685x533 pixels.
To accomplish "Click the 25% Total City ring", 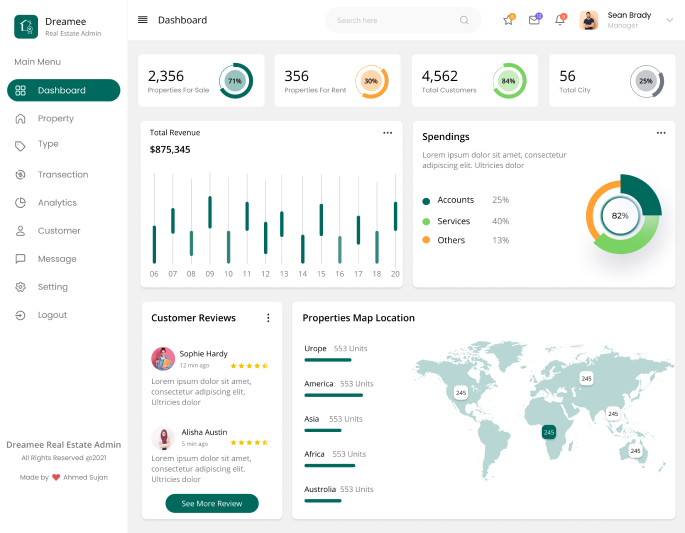I will coord(647,81).
